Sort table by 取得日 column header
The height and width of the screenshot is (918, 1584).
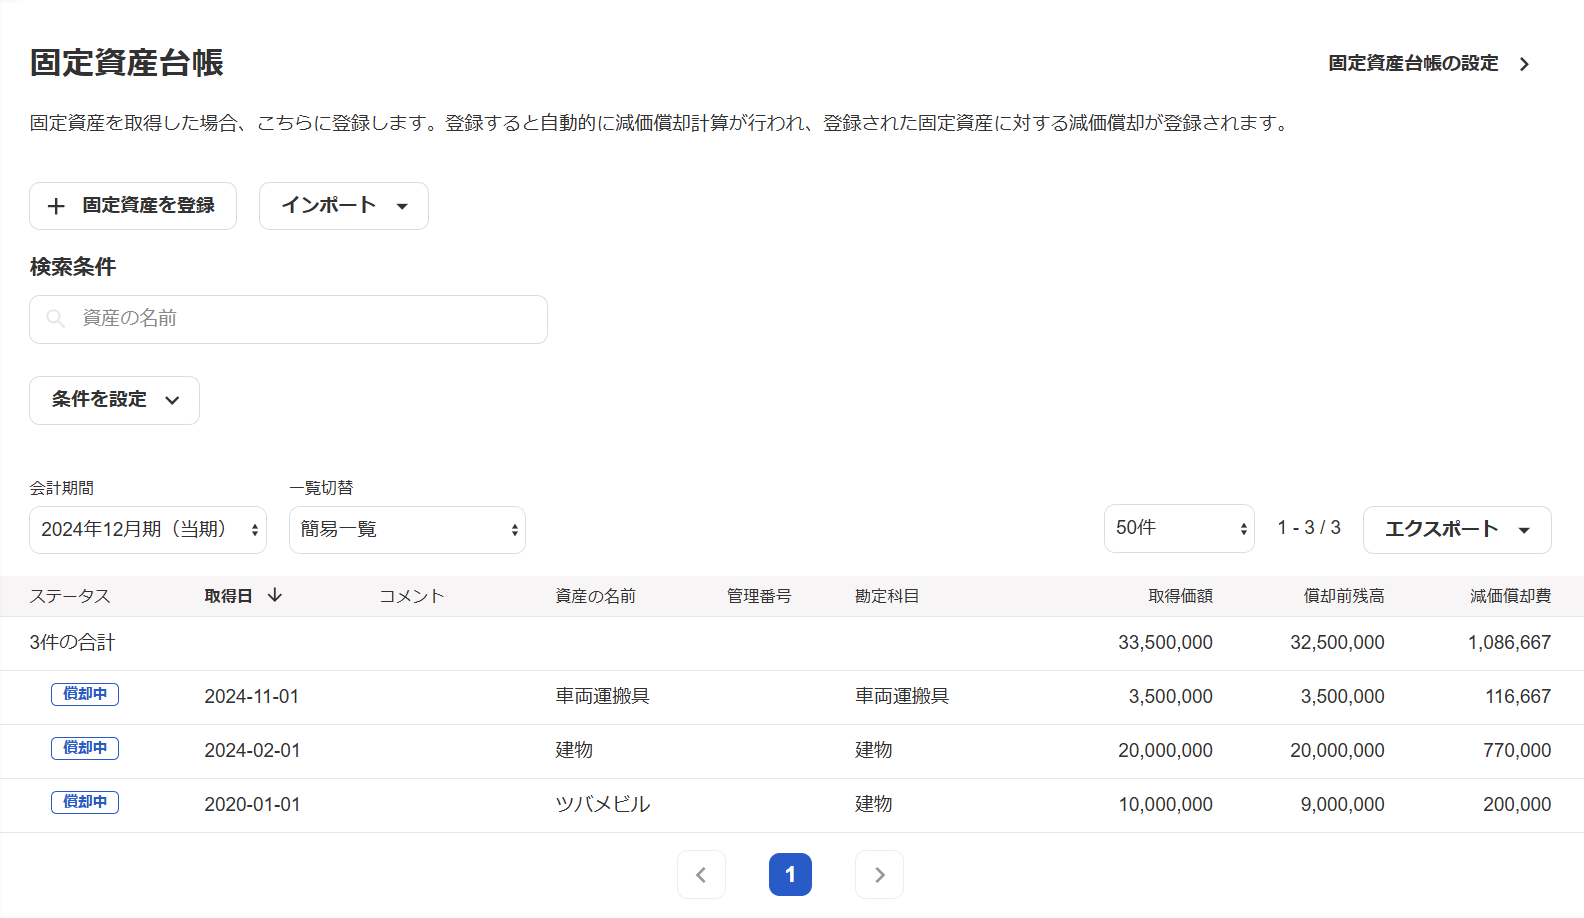pyautogui.click(x=228, y=596)
